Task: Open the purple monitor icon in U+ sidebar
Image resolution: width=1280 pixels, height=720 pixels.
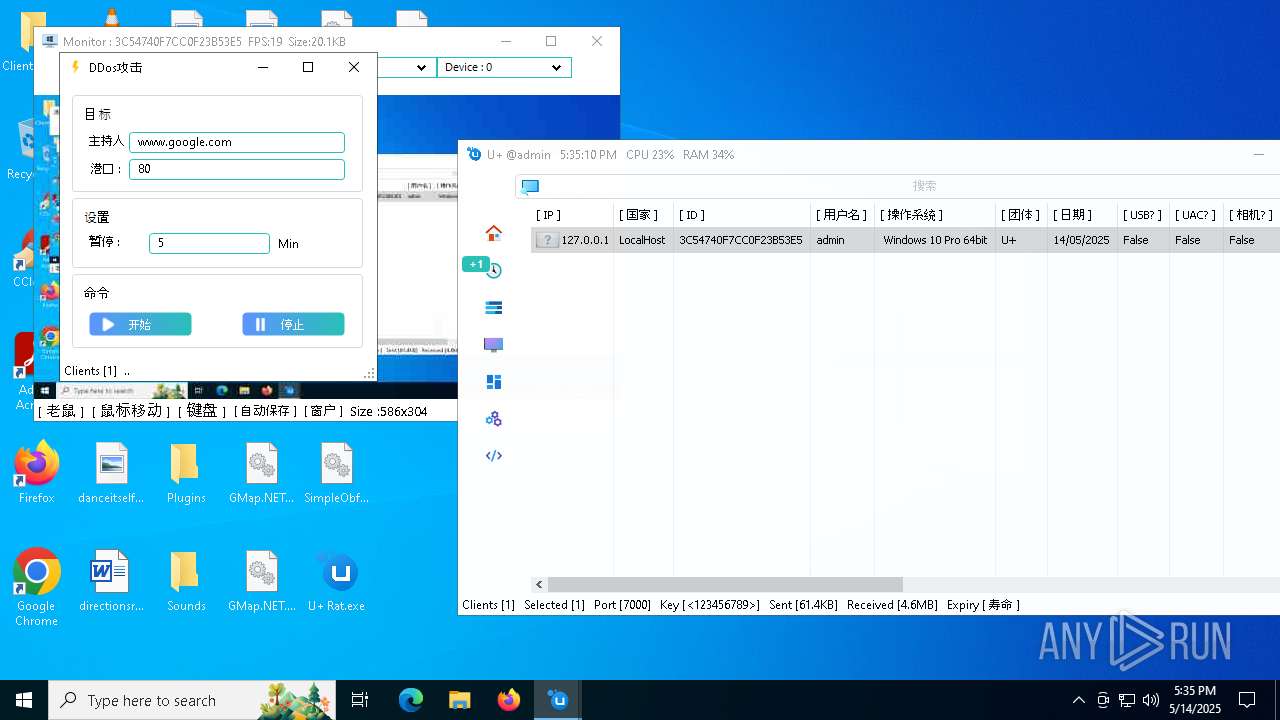Action: click(493, 345)
